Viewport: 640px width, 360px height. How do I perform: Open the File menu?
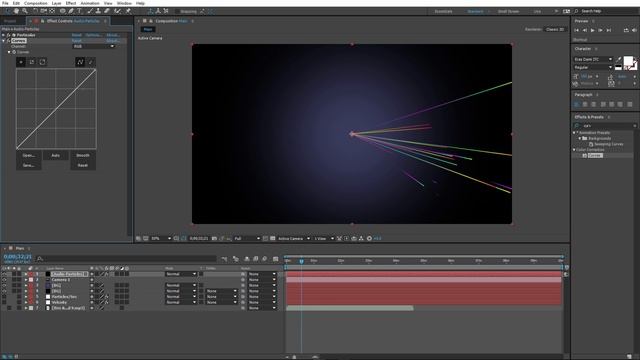(x=5, y=3)
